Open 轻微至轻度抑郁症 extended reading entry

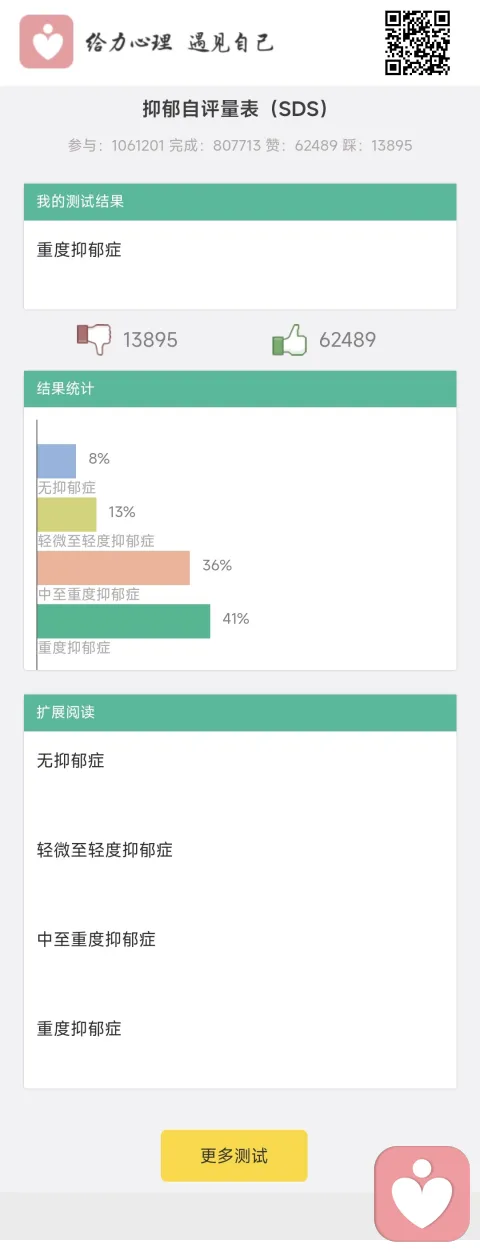pyautogui.click(x=240, y=850)
